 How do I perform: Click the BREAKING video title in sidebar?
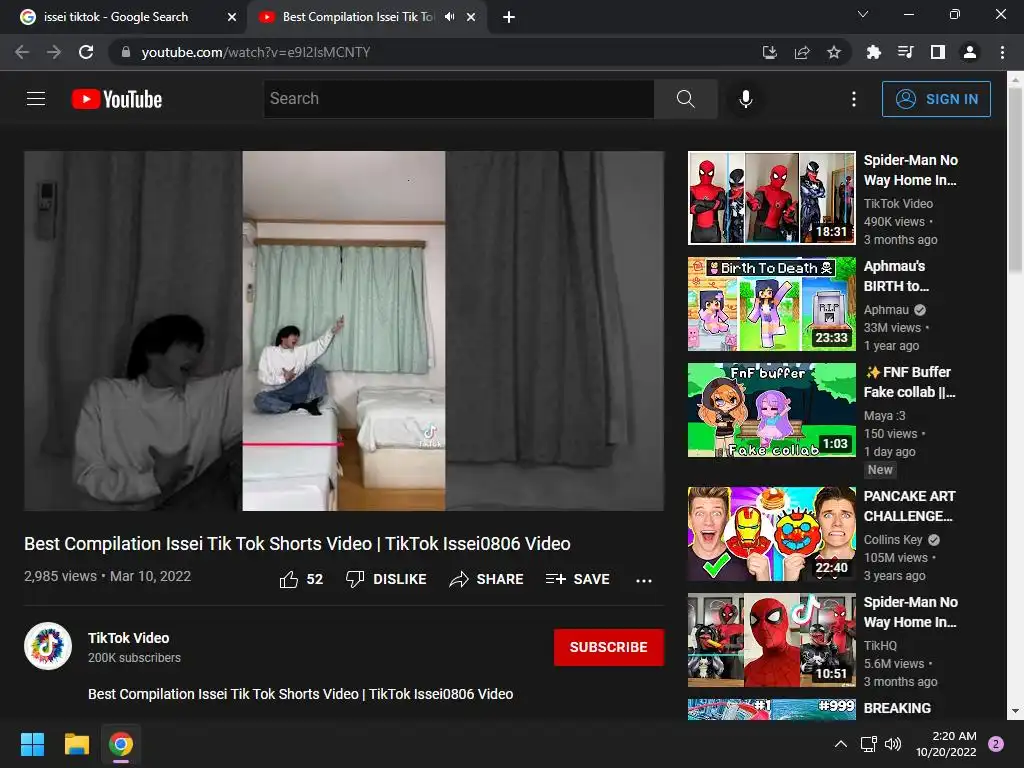point(897,708)
